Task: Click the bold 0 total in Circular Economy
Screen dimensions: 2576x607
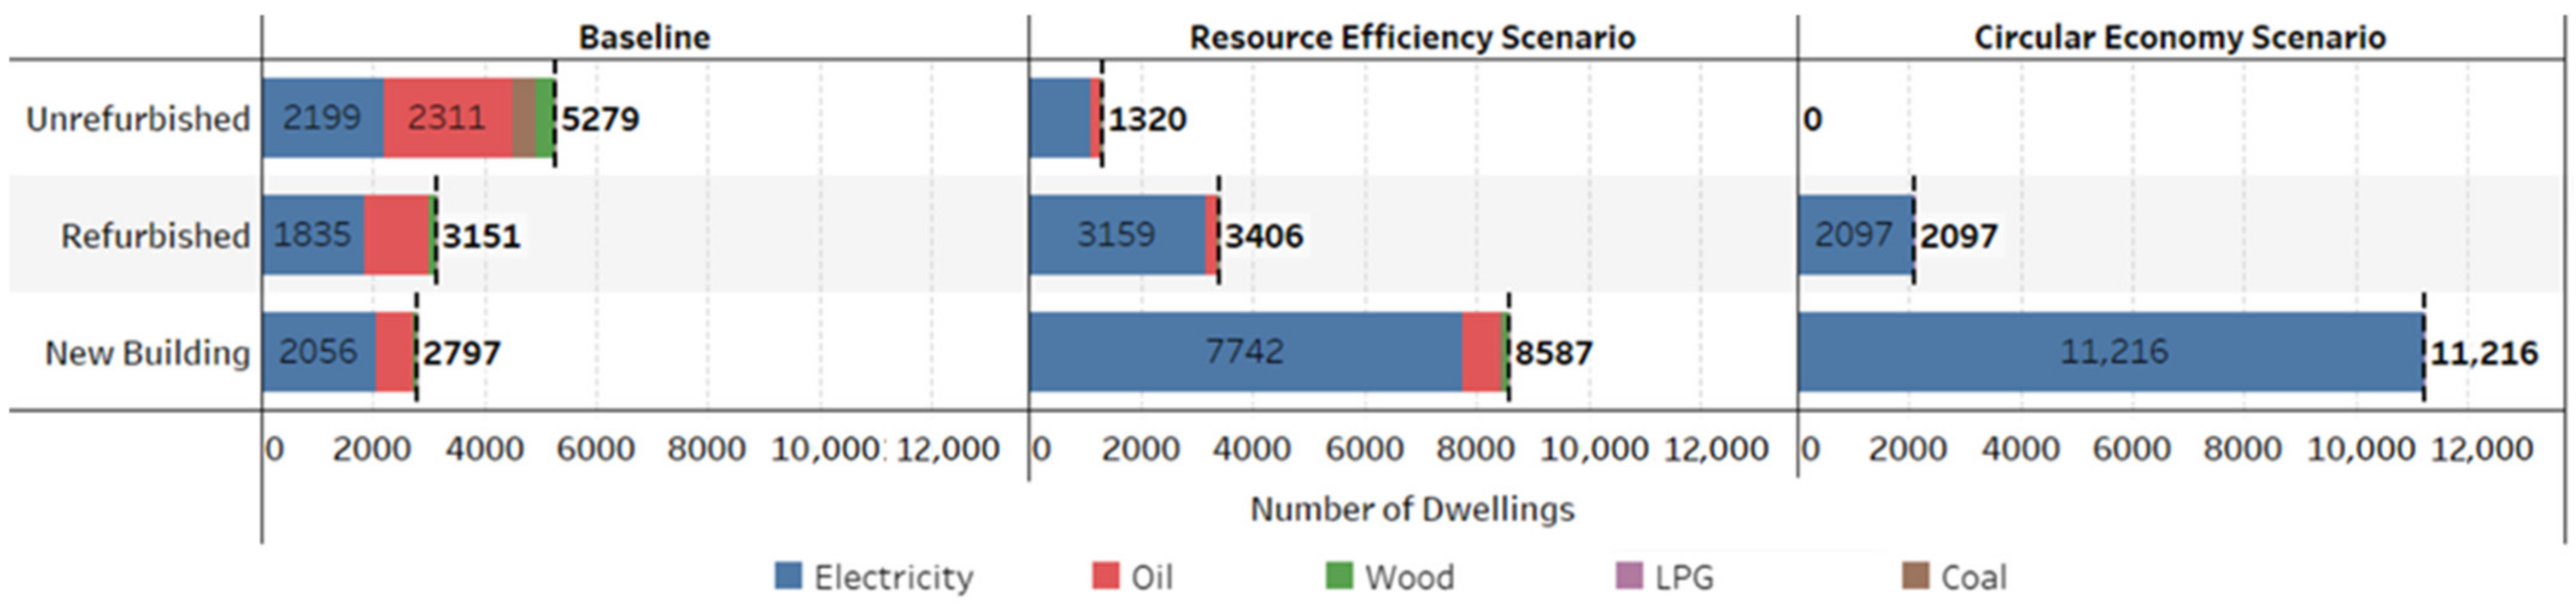Action: (1813, 119)
